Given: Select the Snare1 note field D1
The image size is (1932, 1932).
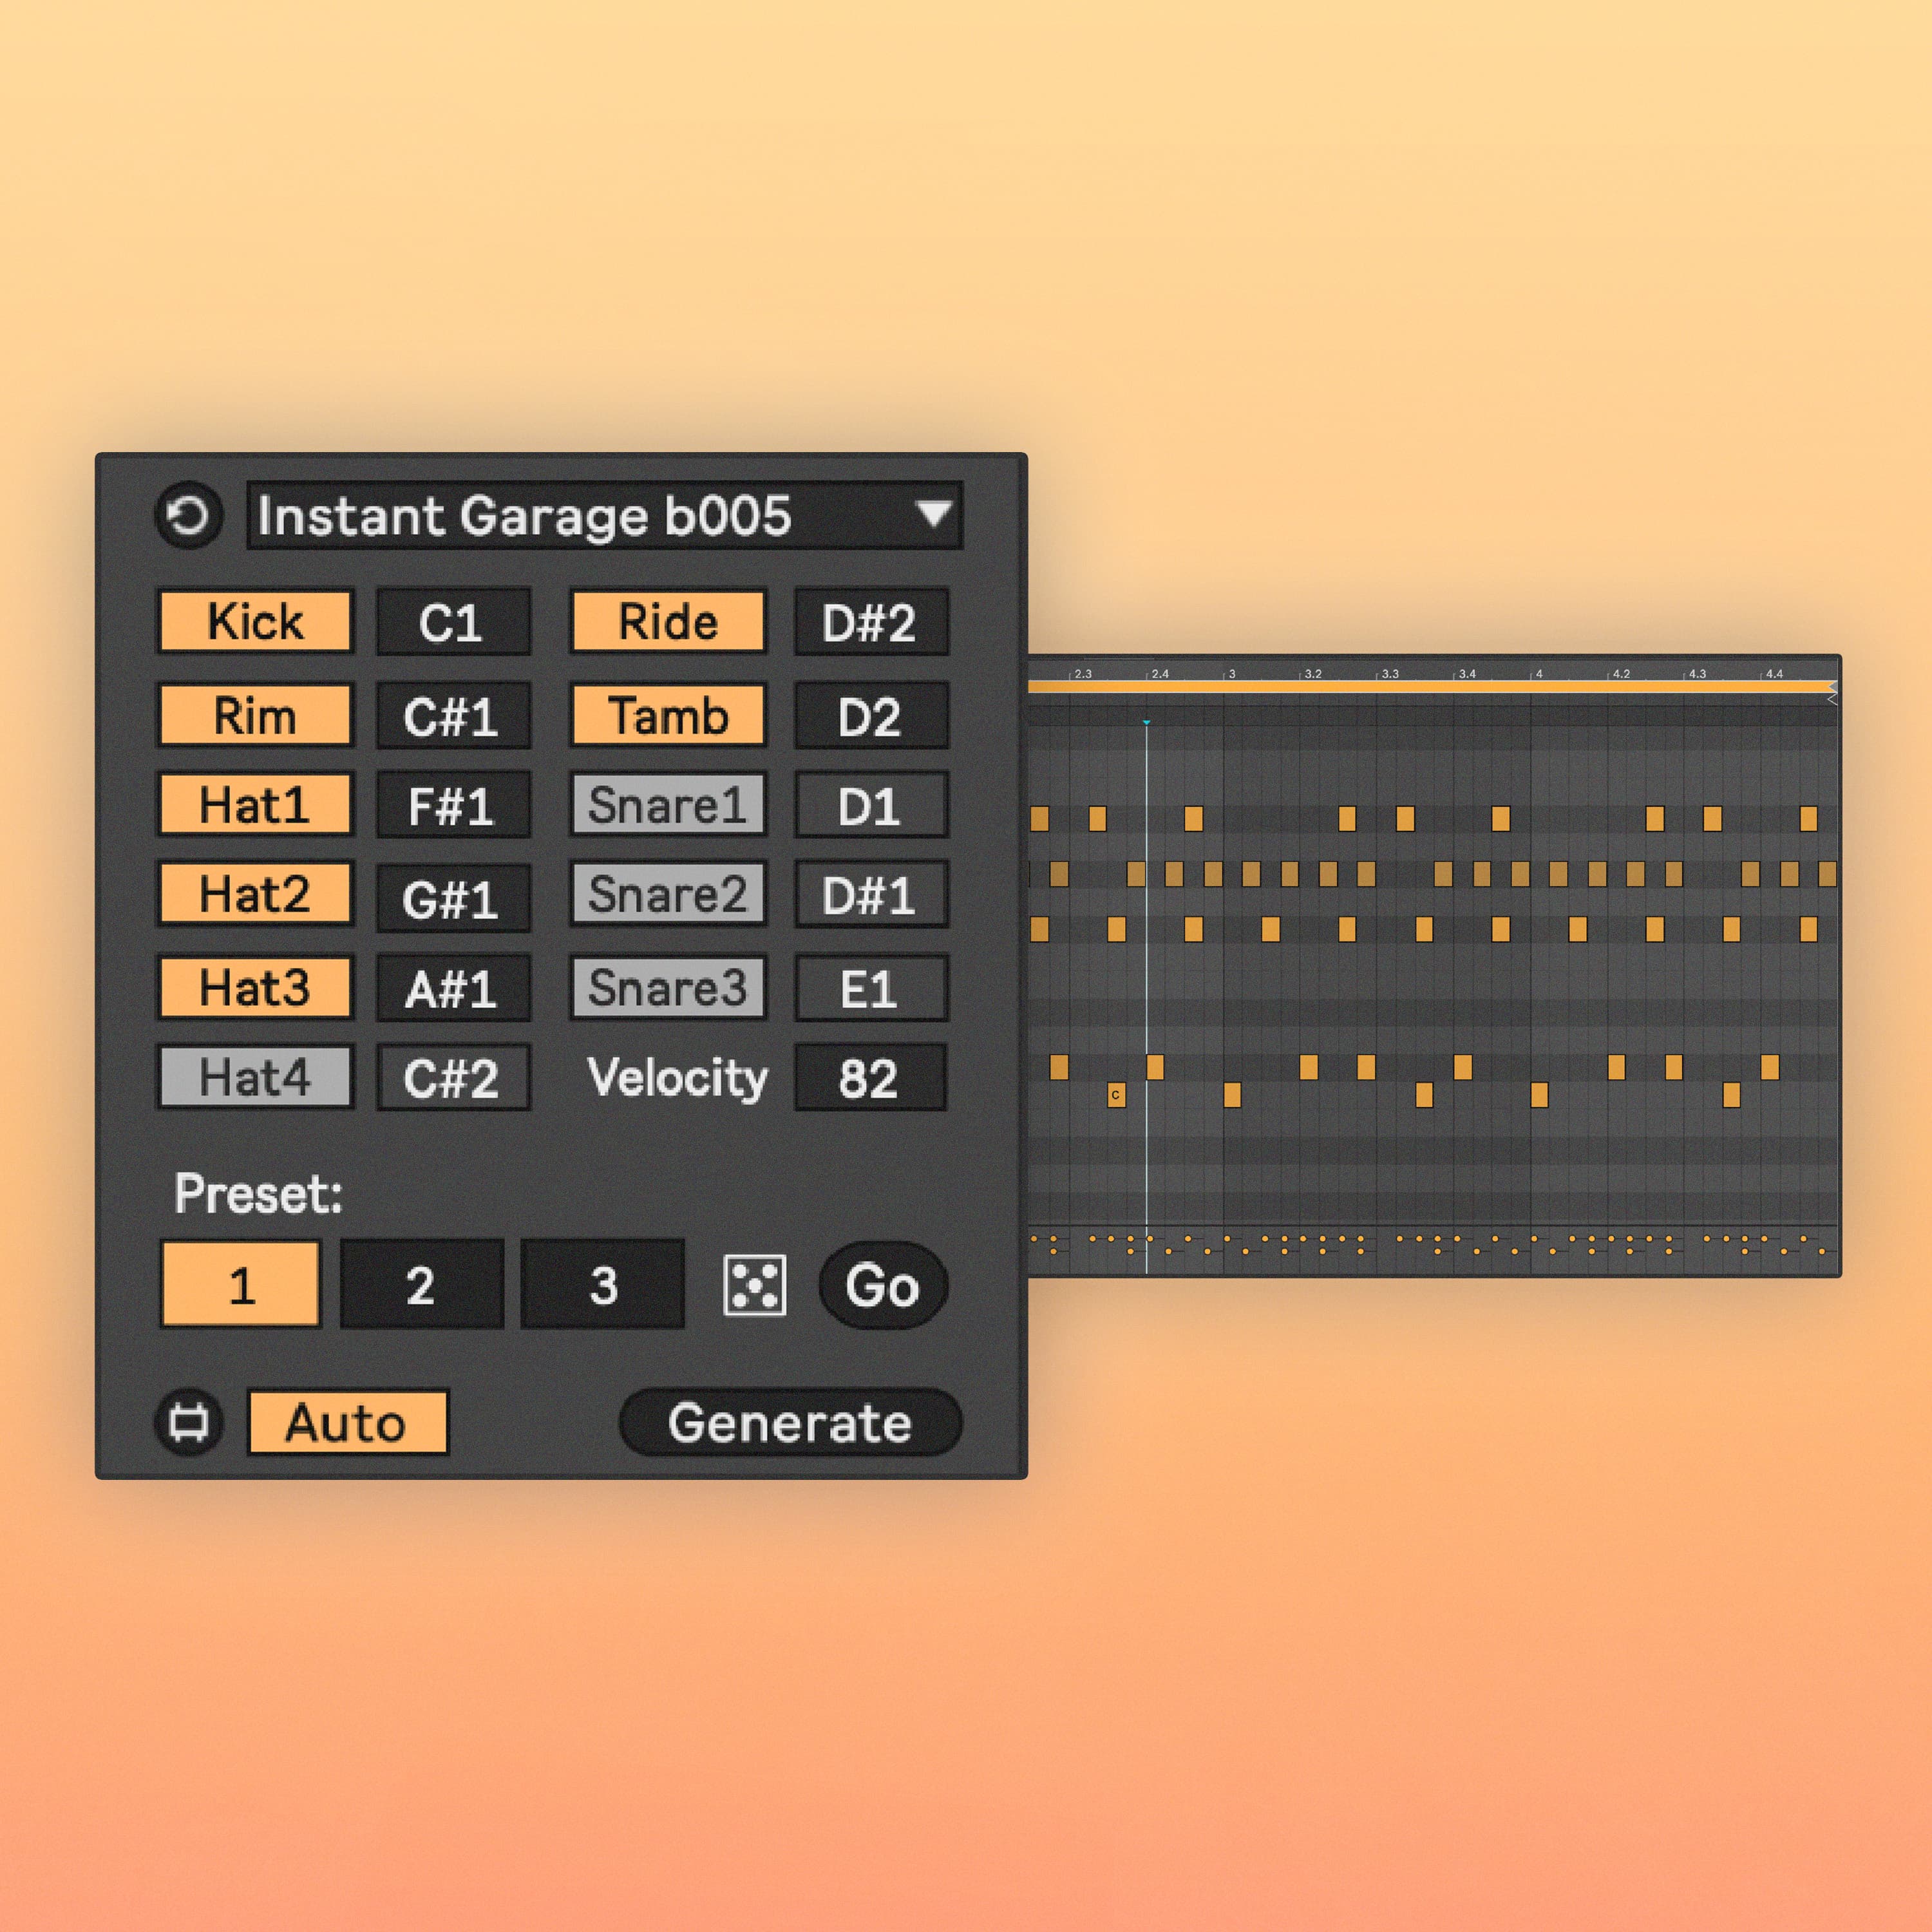Looking at the screenshot, I should (871, 805).
